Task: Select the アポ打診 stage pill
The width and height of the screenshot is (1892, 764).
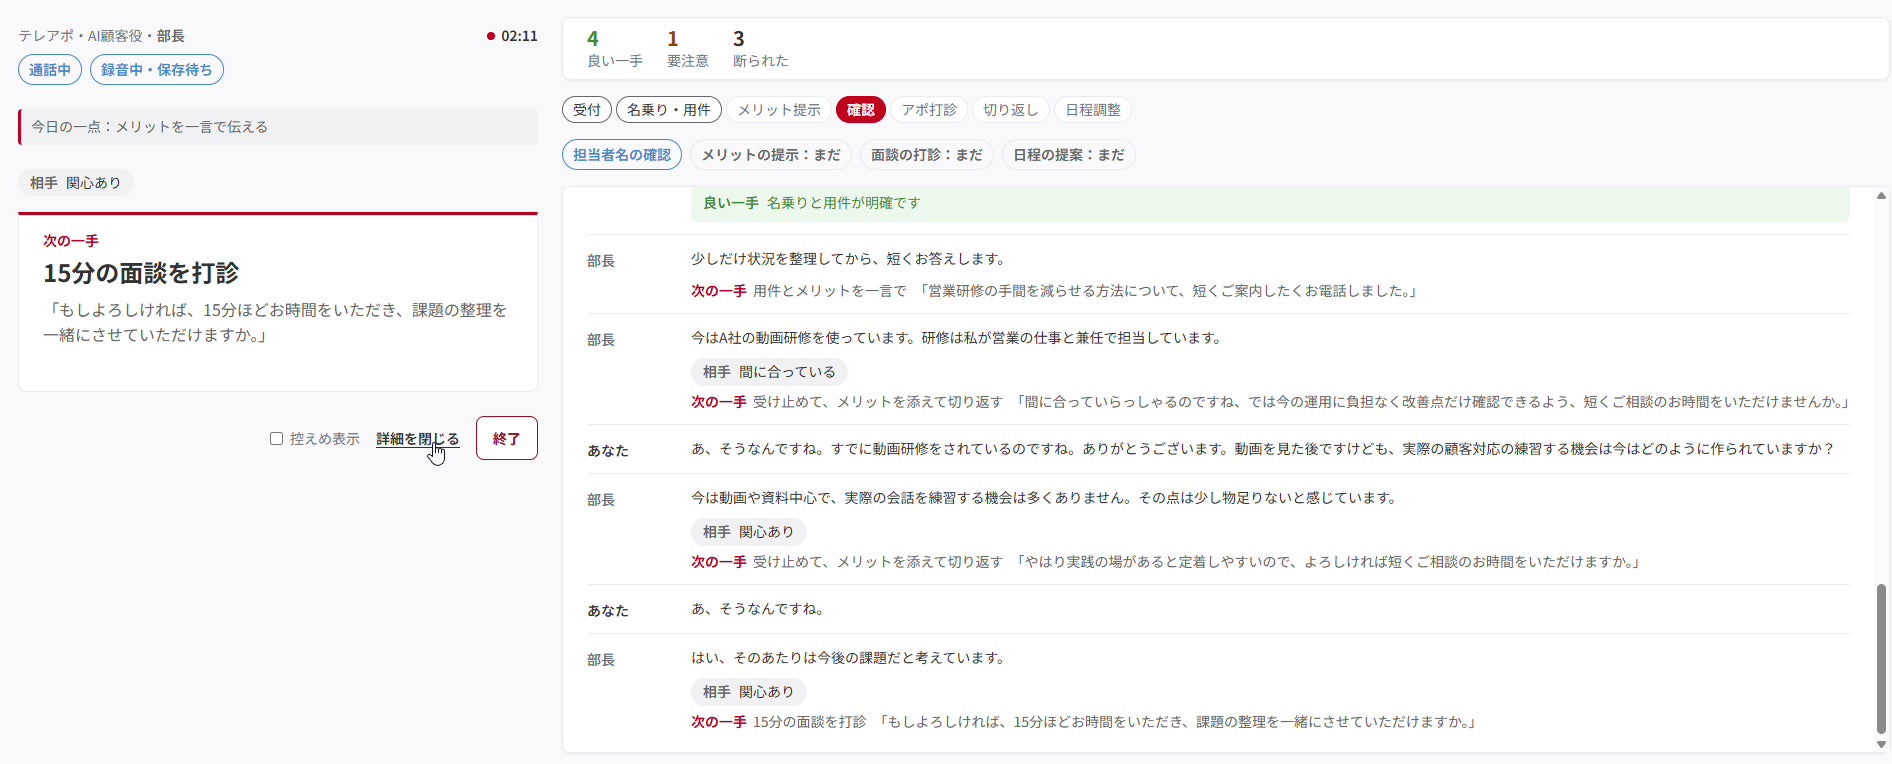Action: [x=928, y=110]
